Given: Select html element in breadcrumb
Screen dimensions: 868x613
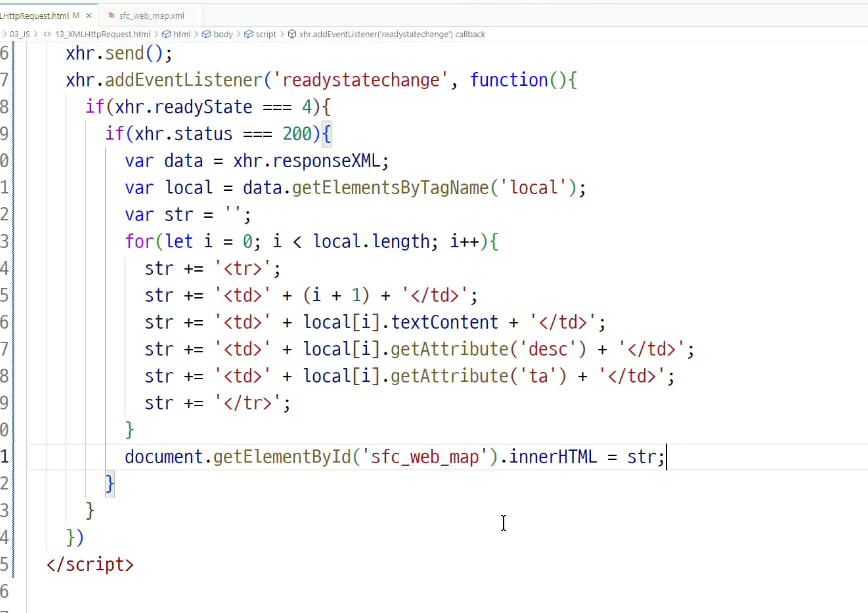Looking at the screenshot, I should click(x=182, y=34).
